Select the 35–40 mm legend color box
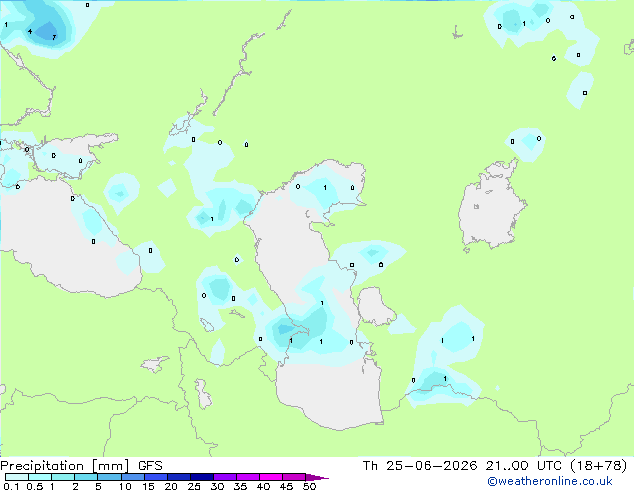Image resolution: width=634 pixels, height=490 pixels. click(248, 477)
